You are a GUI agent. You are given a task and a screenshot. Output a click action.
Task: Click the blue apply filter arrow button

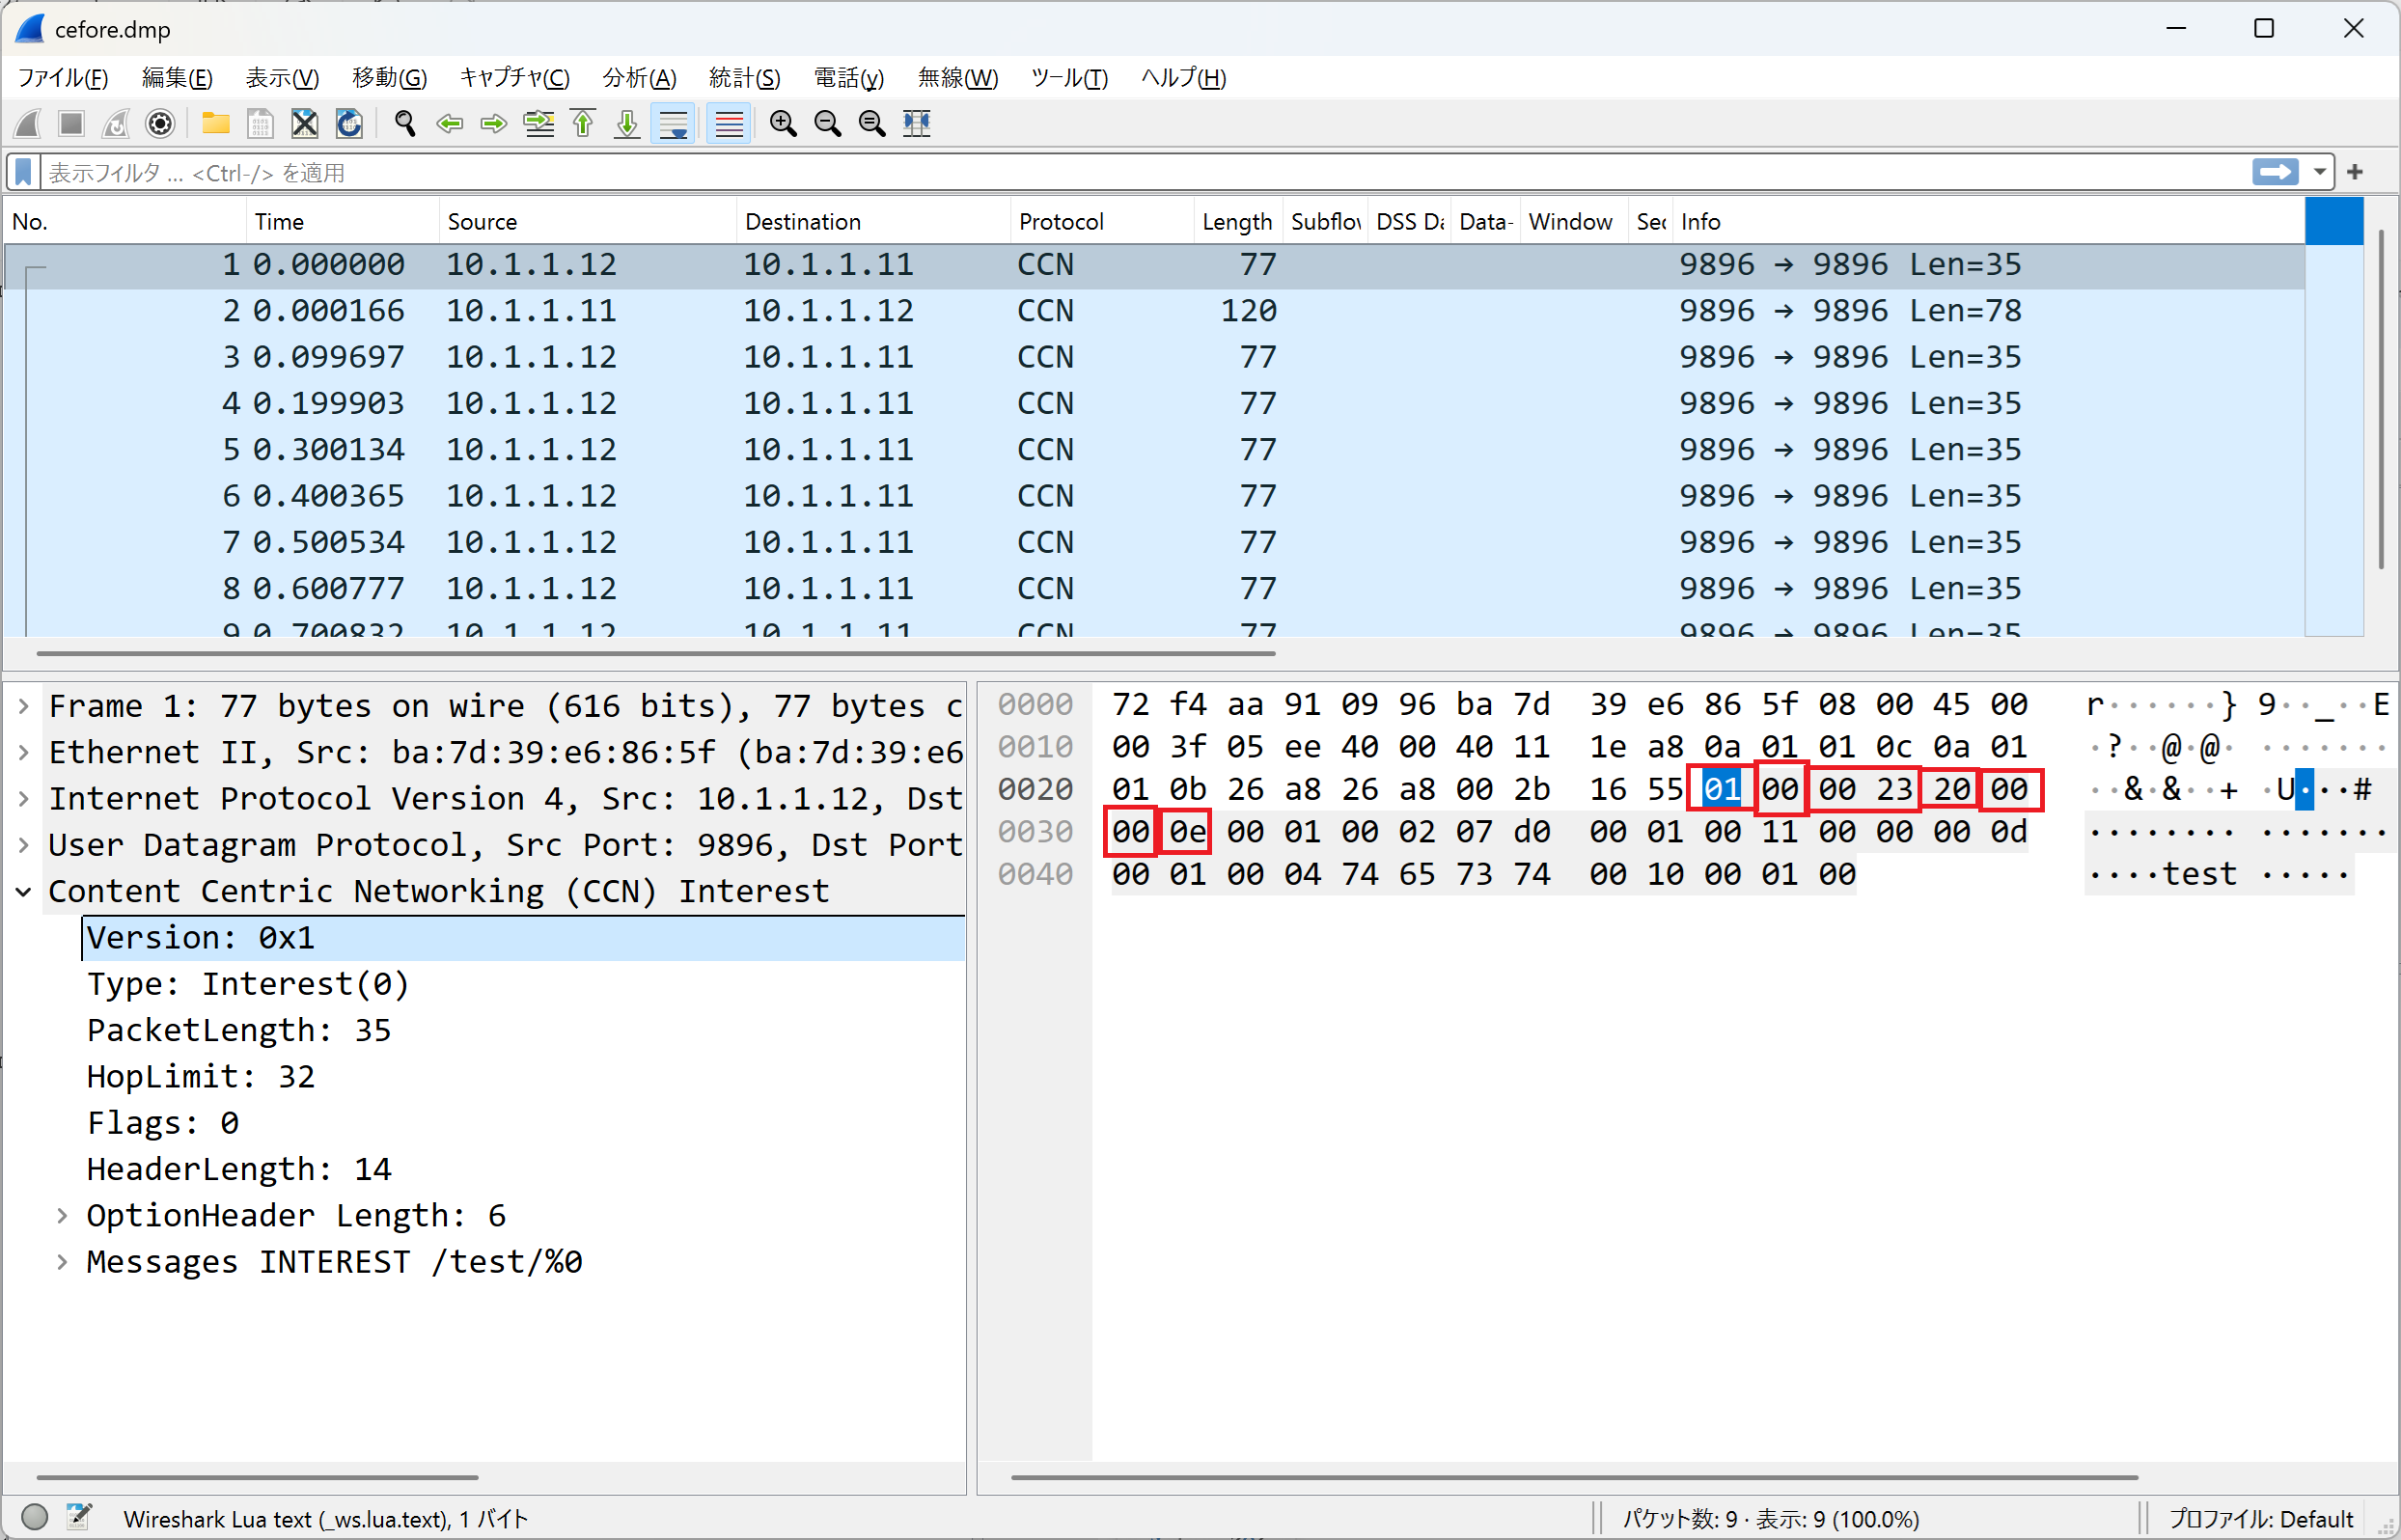(x=2276, y=172)
